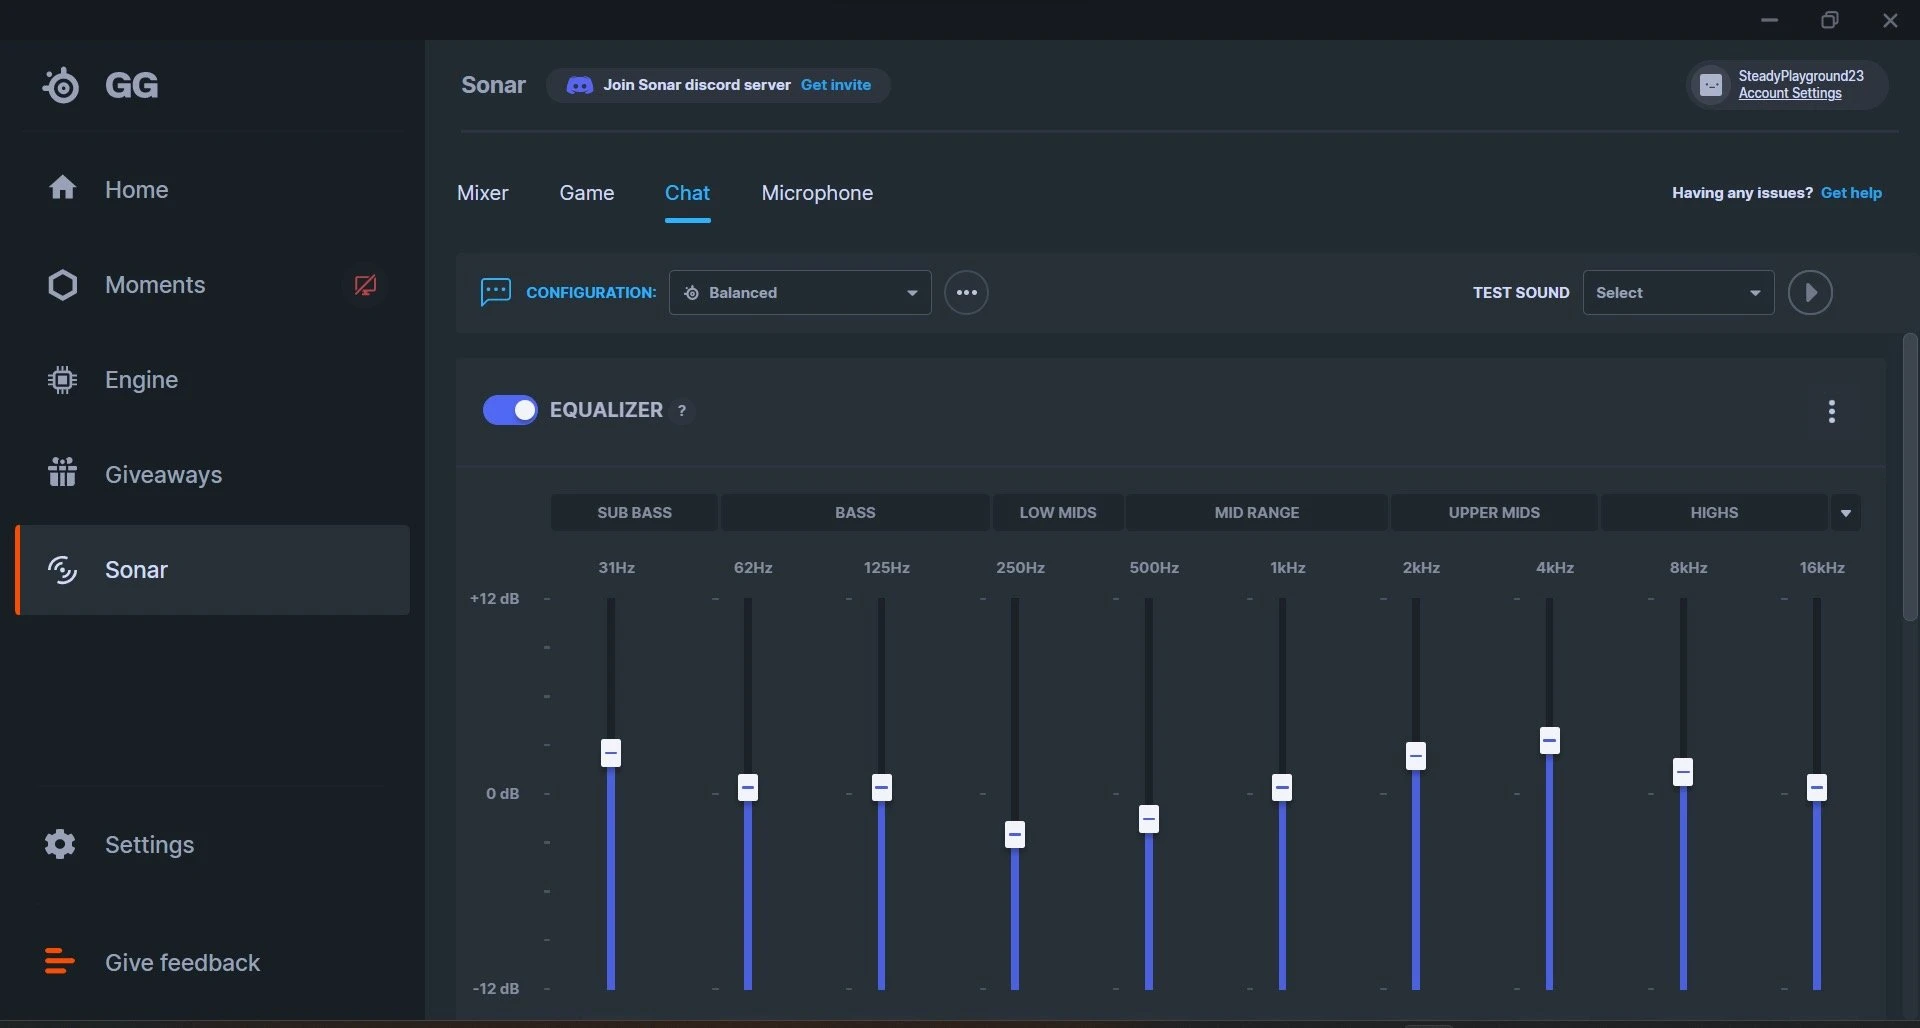Open Moments in the sidebar
The width and height of the screenshot is (1920, 1028).
(x=212, y=285)
